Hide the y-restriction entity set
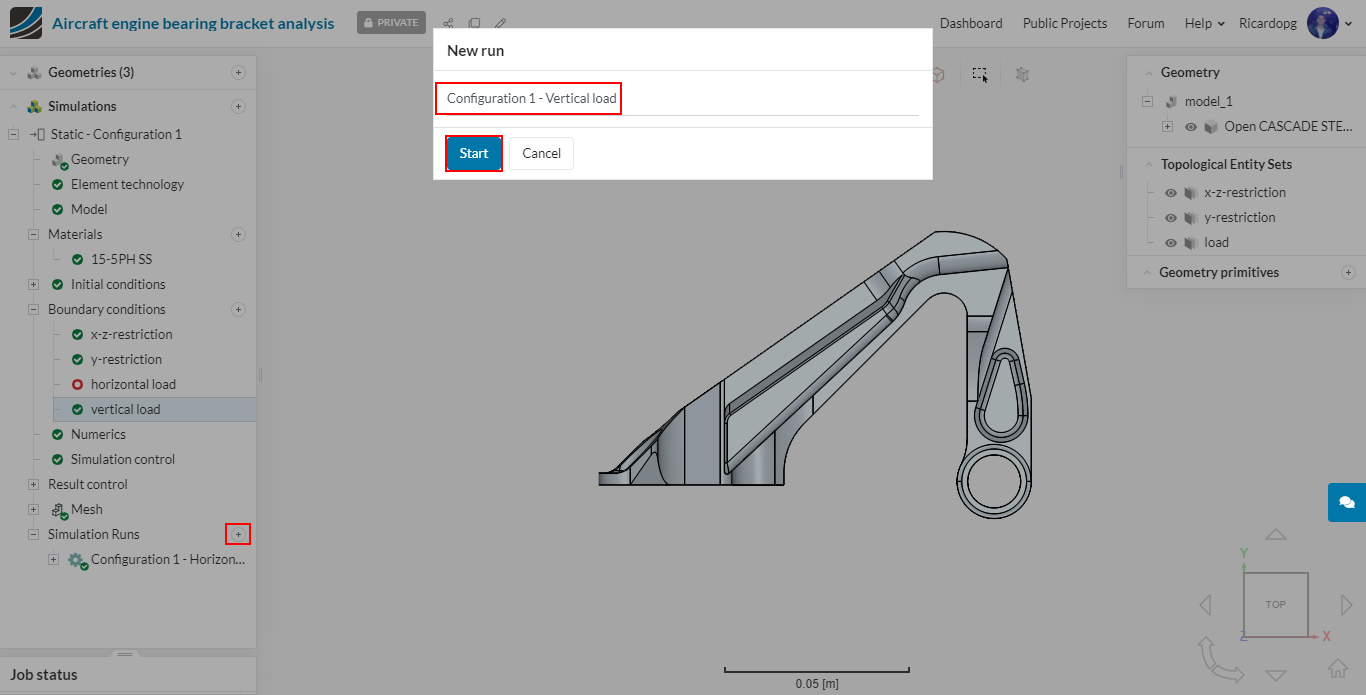Image resolution: width=1366 pixels, height=695 pixels. (1171, 217)
